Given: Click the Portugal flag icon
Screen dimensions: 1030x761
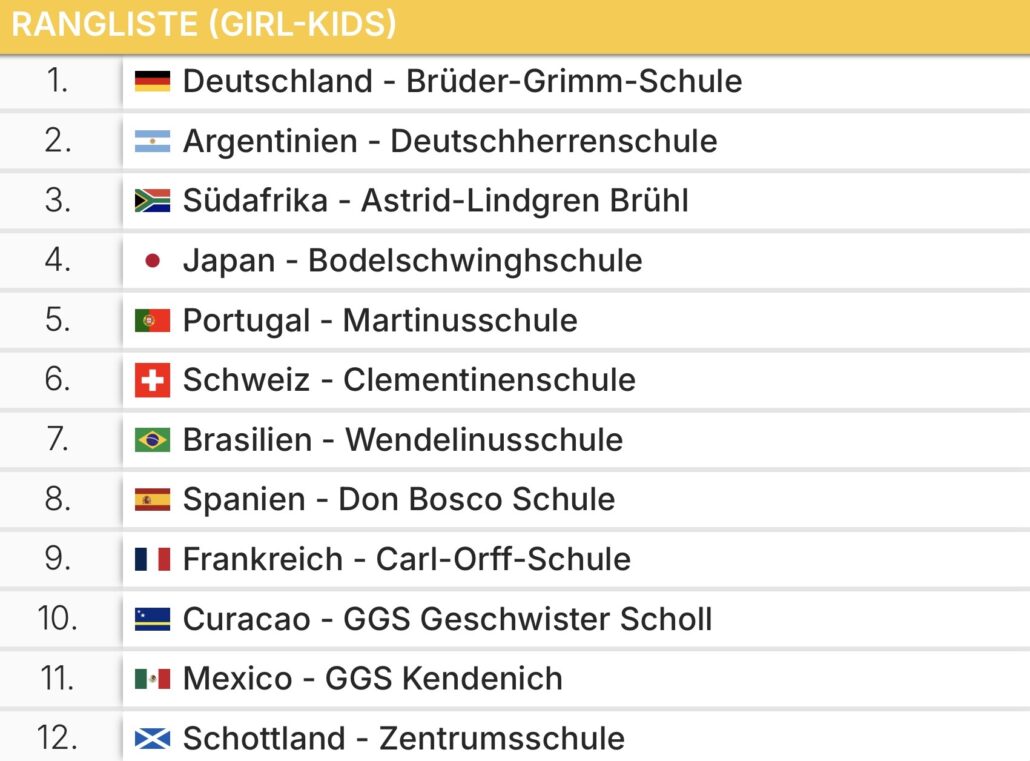Looking at the screenshot, I should pos(152,320).
